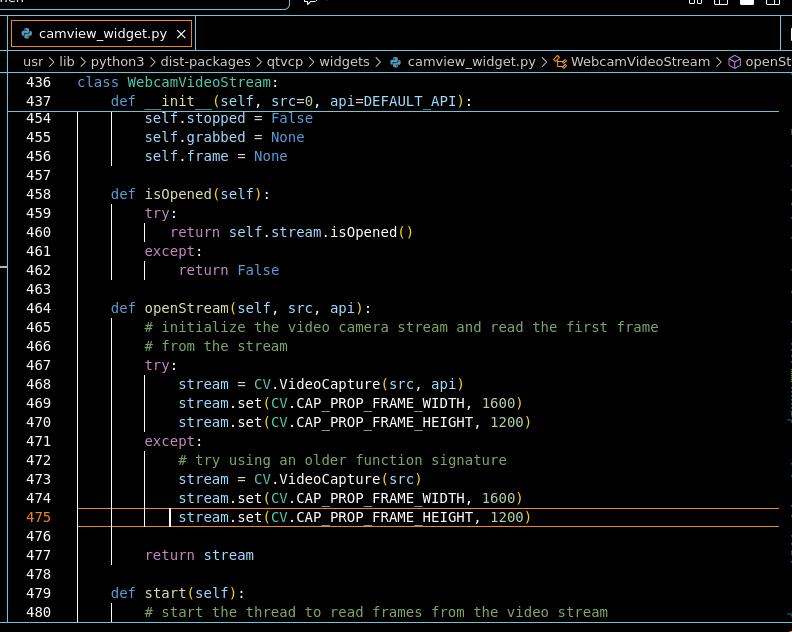792x632 pixels.
Task: Open the usr breadcrumb folder
Action: [x=33, y=62]
